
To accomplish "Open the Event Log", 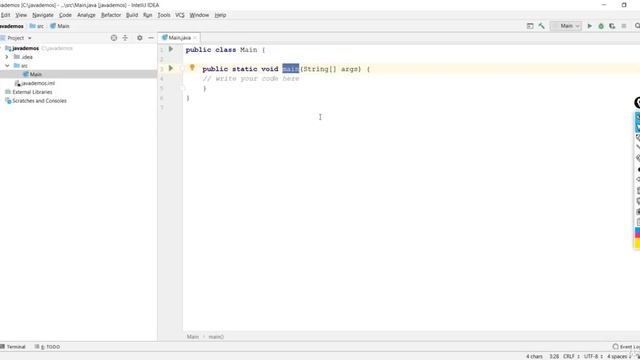I will 627,347.
